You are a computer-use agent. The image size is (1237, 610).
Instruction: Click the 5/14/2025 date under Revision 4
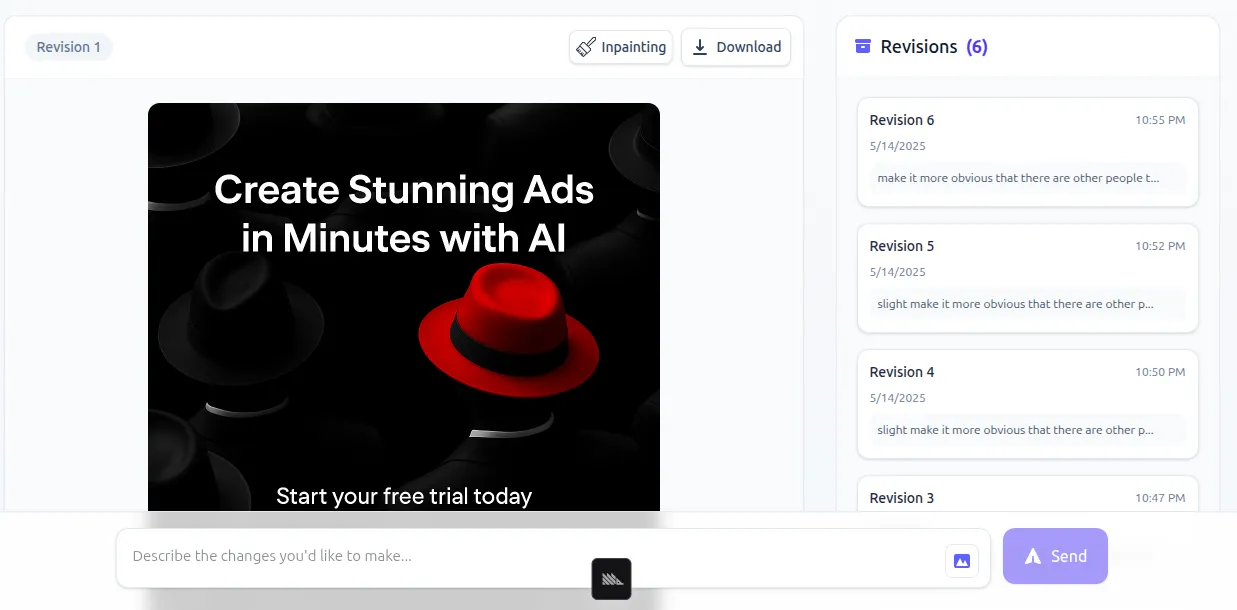click(x=898, y=398)
